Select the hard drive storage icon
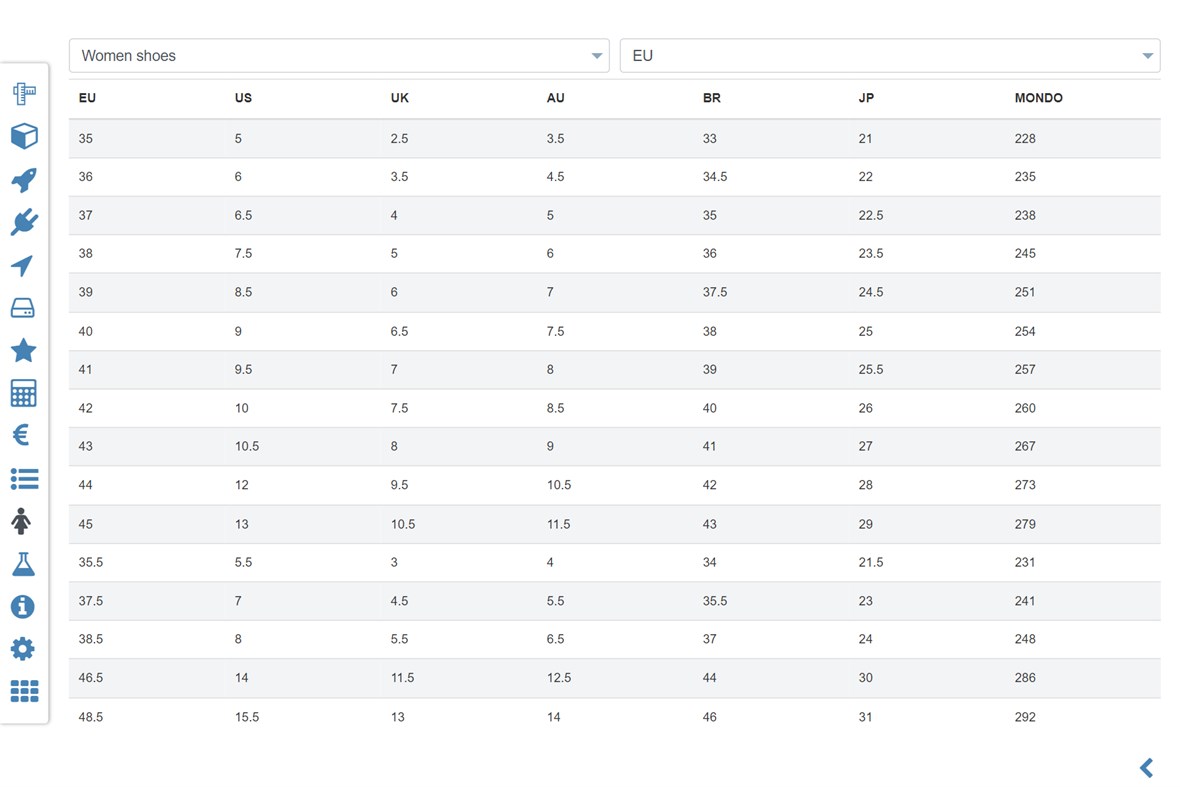Viewport: 1180px width, 787px height. click(x=24, y=308)
